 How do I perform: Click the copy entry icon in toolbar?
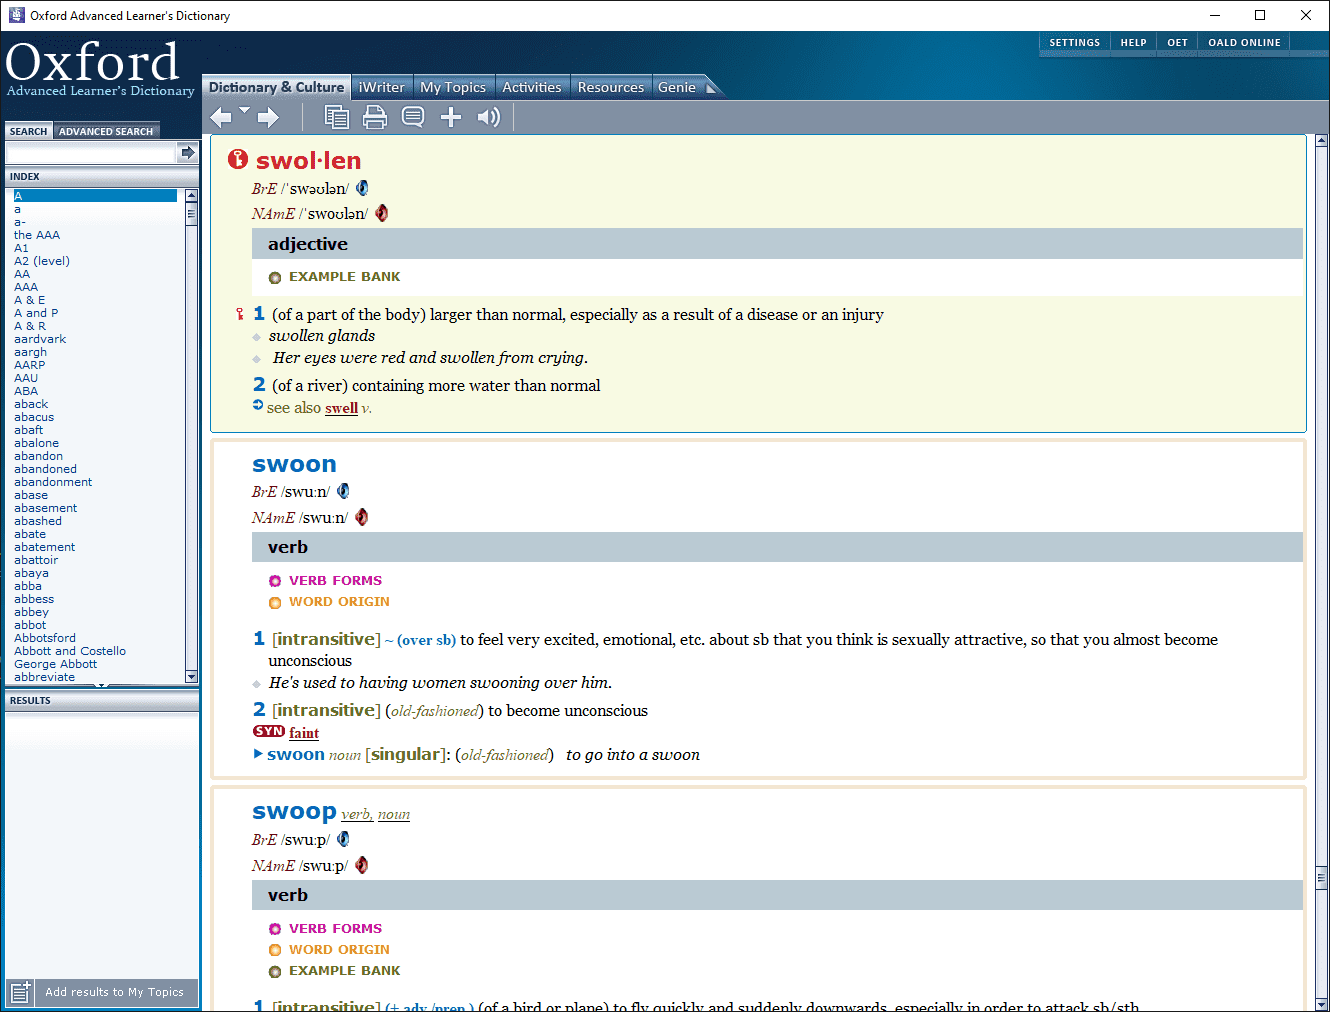[x=336, y=118]
